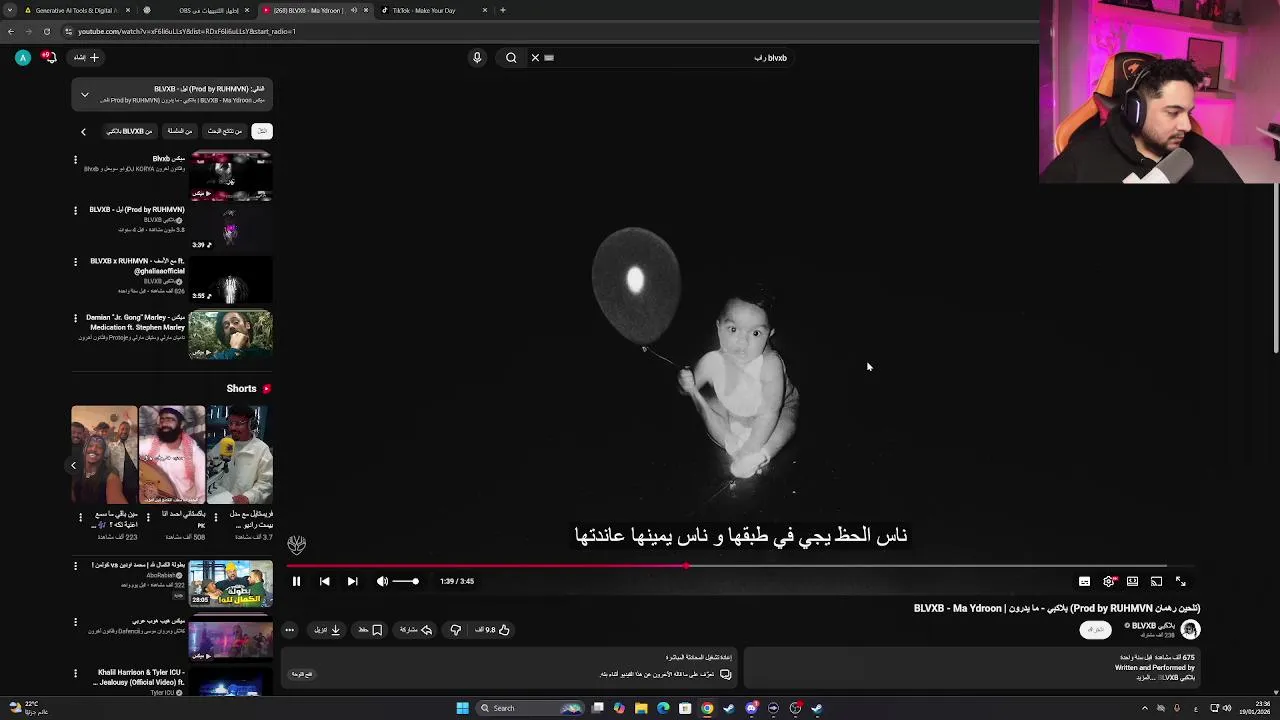Screen dimensions: 1280x720
Task: Switch to TikTok Make Your Day tab
Action: click(432, 10)
